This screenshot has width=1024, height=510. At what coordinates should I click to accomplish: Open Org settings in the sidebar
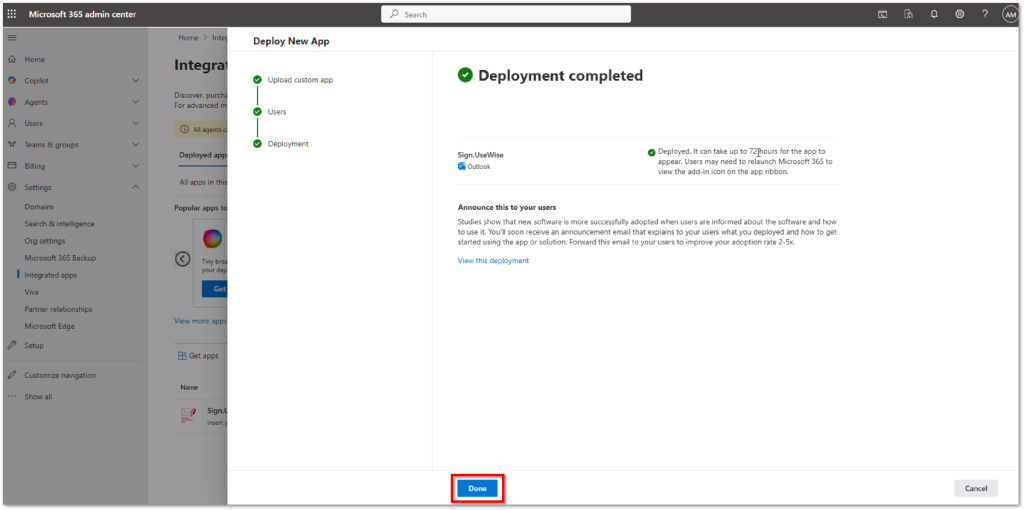(x=45, y=241)
